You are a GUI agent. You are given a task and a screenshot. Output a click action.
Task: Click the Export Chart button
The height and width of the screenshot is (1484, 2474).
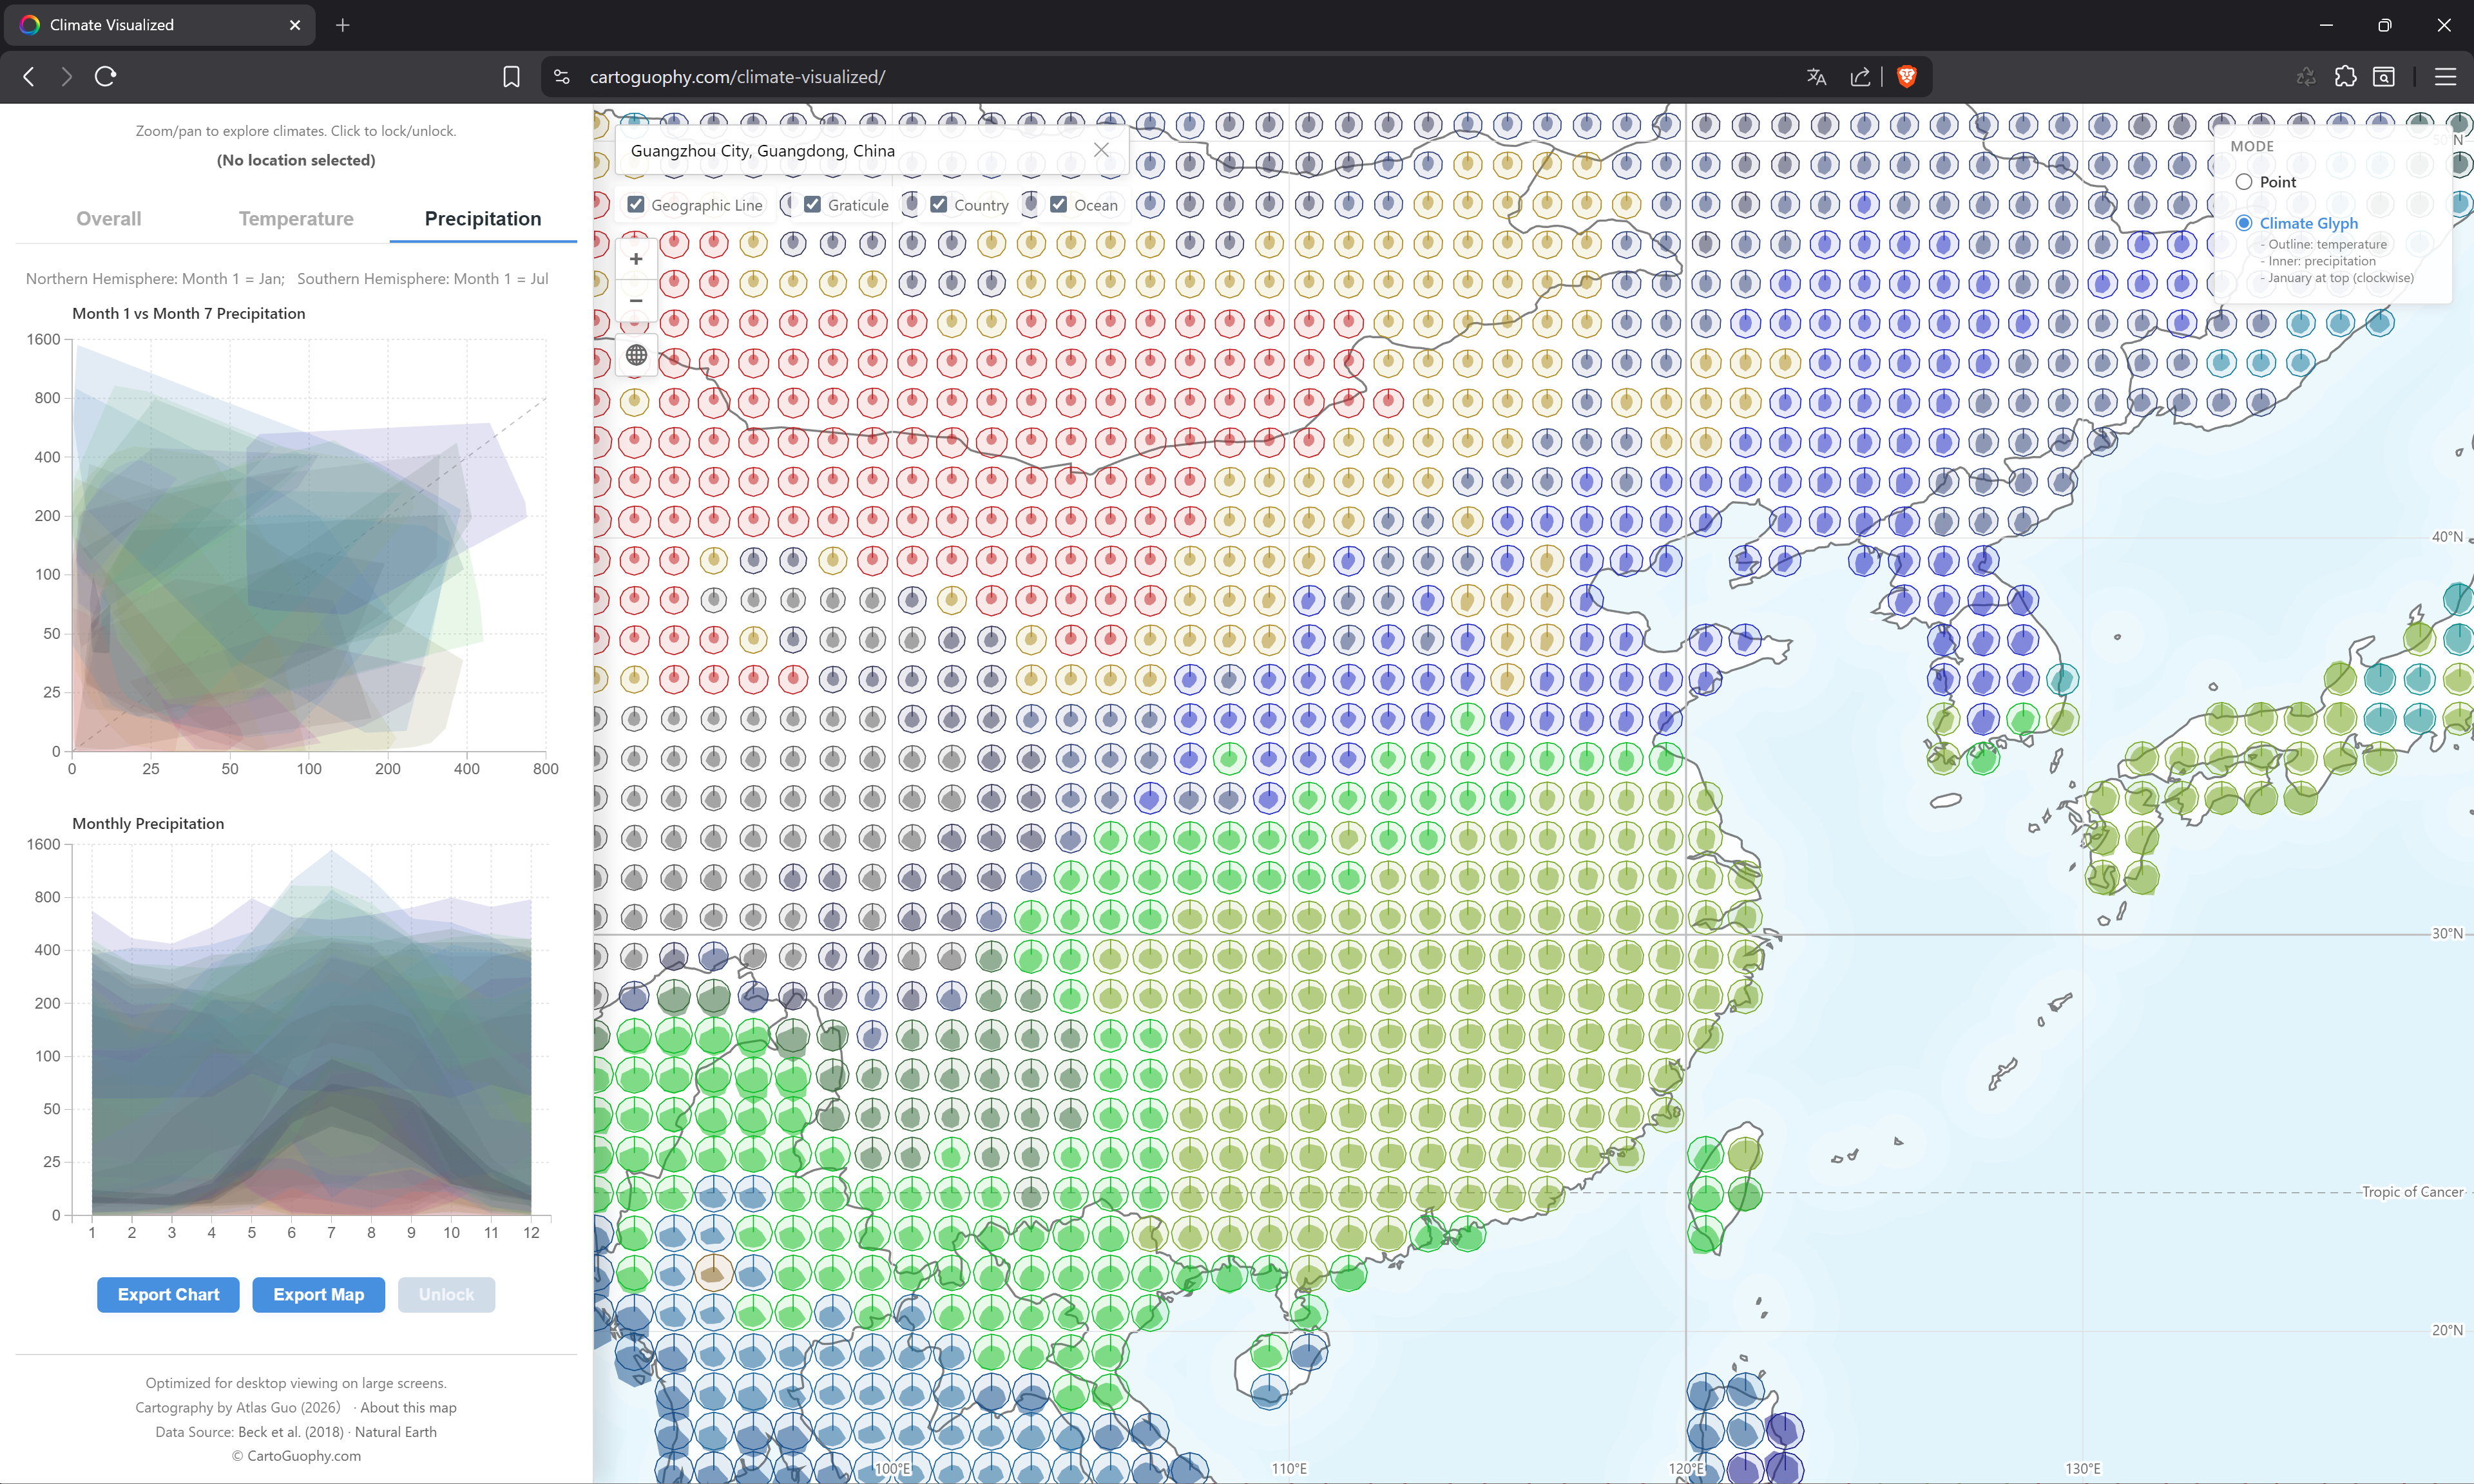point(167,1294)
